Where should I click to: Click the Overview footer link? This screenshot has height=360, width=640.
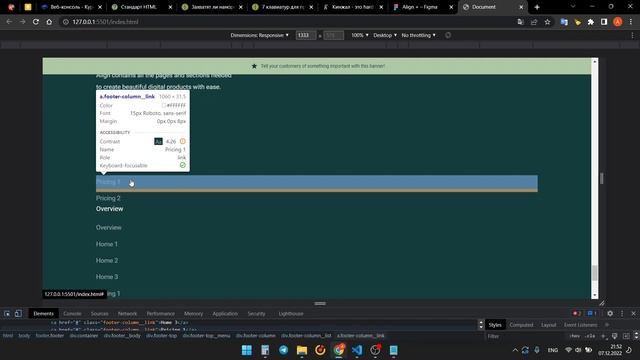click(109, 227)
